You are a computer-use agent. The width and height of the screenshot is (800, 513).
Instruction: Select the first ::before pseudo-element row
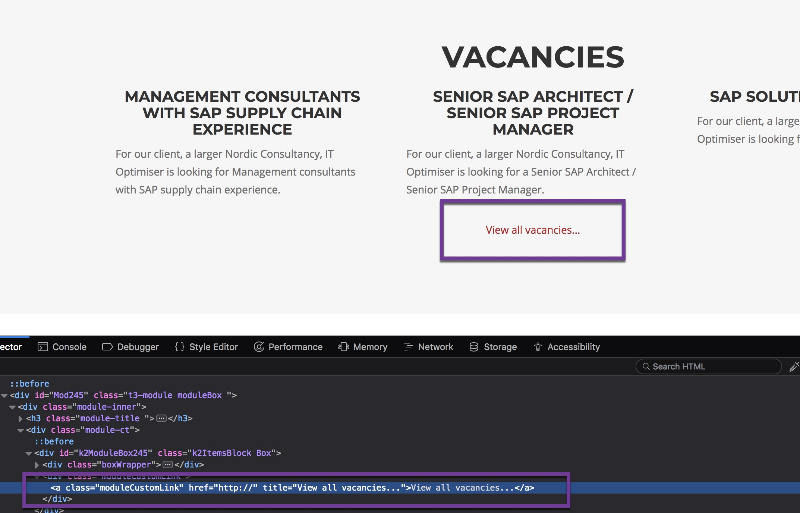coord(30,384)
